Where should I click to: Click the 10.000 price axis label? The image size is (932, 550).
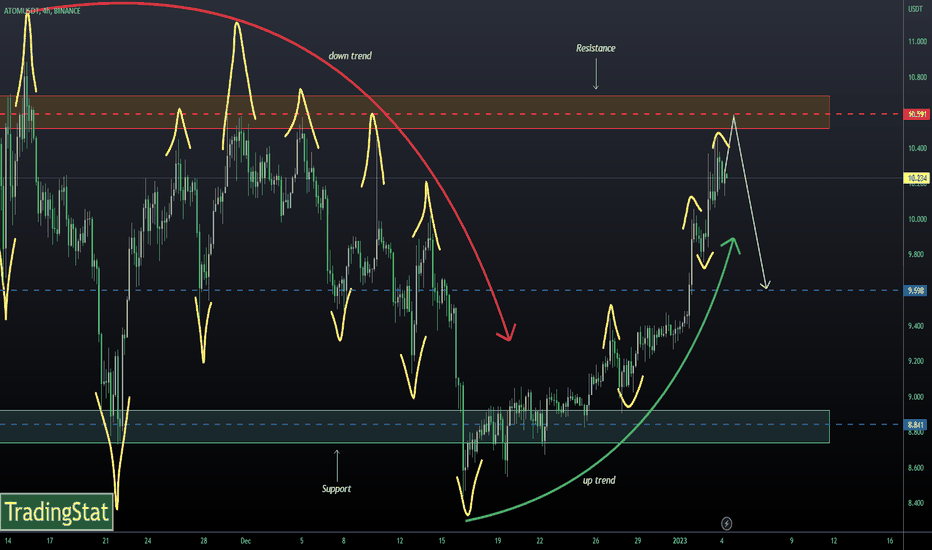(x=917, y=219)
